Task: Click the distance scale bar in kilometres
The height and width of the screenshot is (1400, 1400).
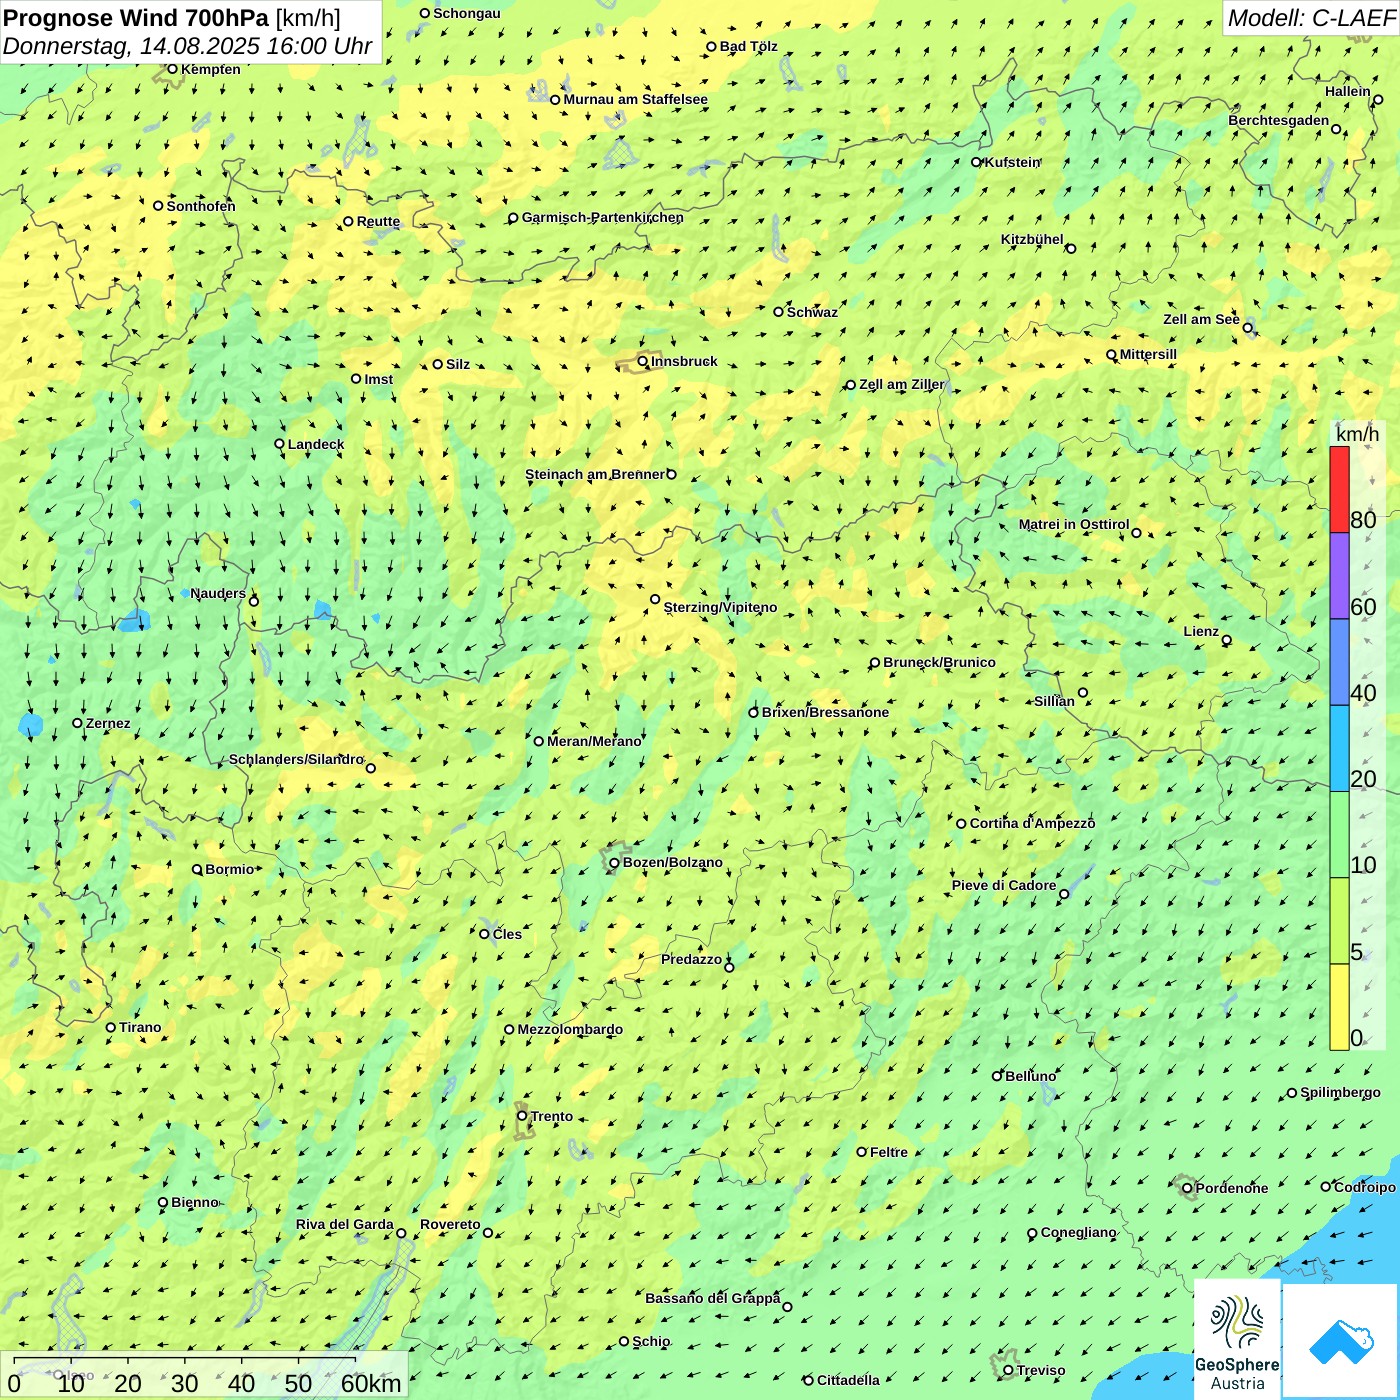Action: point(205,1376)
